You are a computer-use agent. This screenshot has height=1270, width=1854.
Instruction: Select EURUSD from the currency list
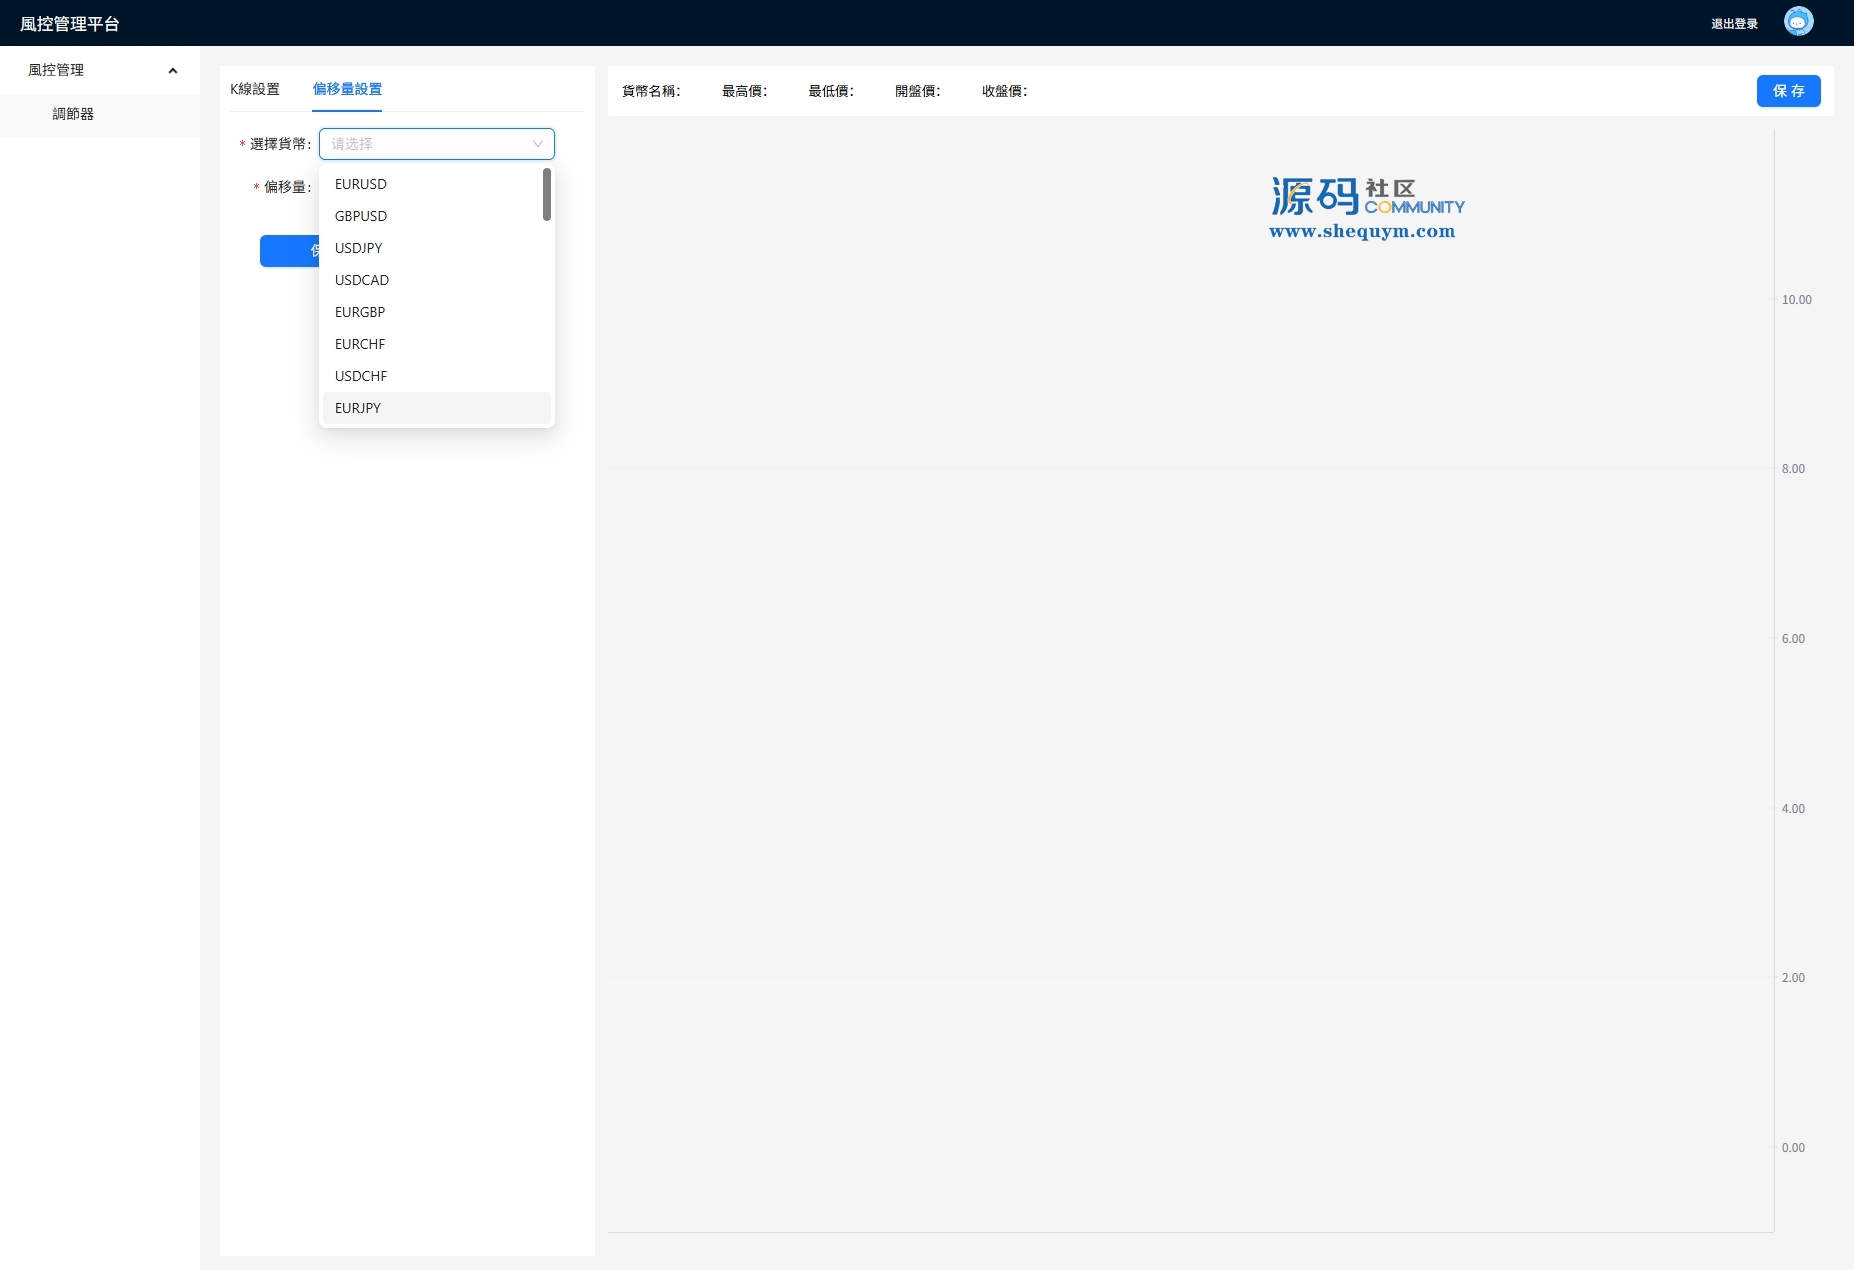pyautogui.click(x=361, y=184)
